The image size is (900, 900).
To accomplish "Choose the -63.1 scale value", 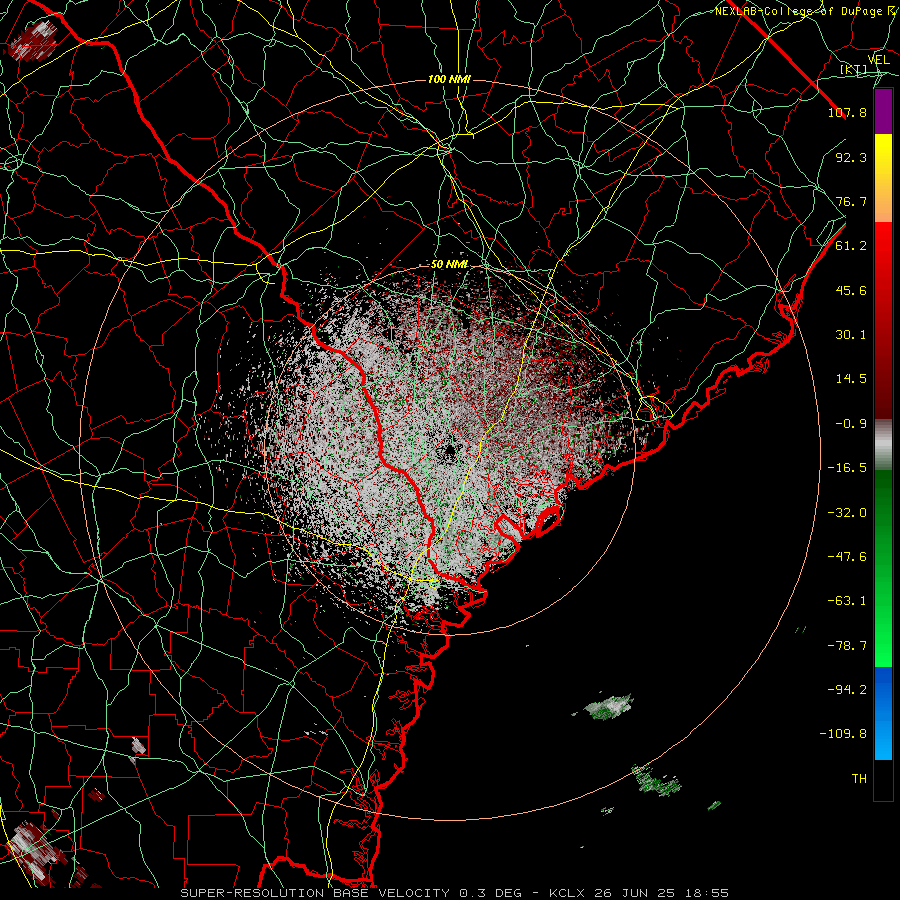I will point(847,601).
